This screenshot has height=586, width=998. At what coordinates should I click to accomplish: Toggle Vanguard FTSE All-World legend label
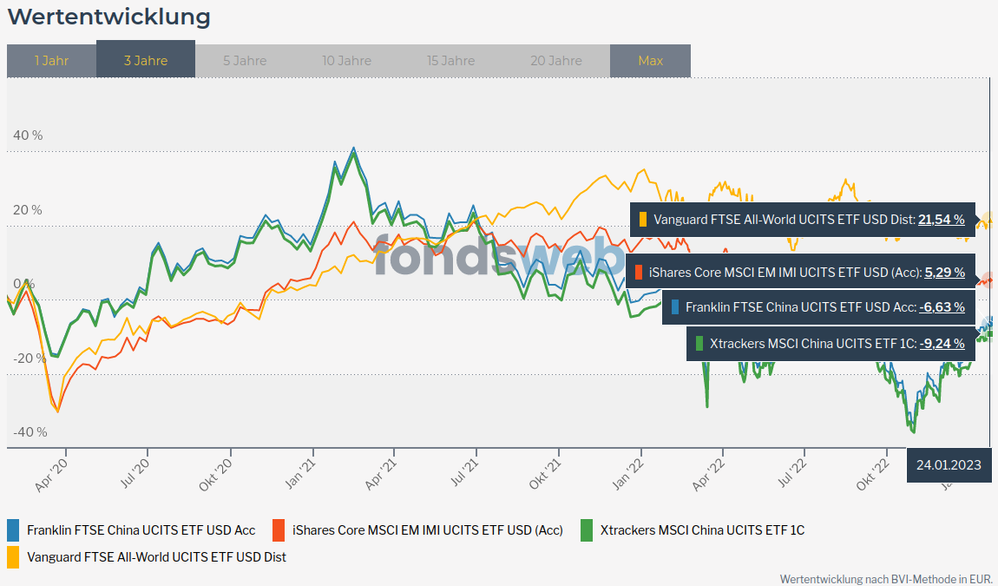pos(156,556)
